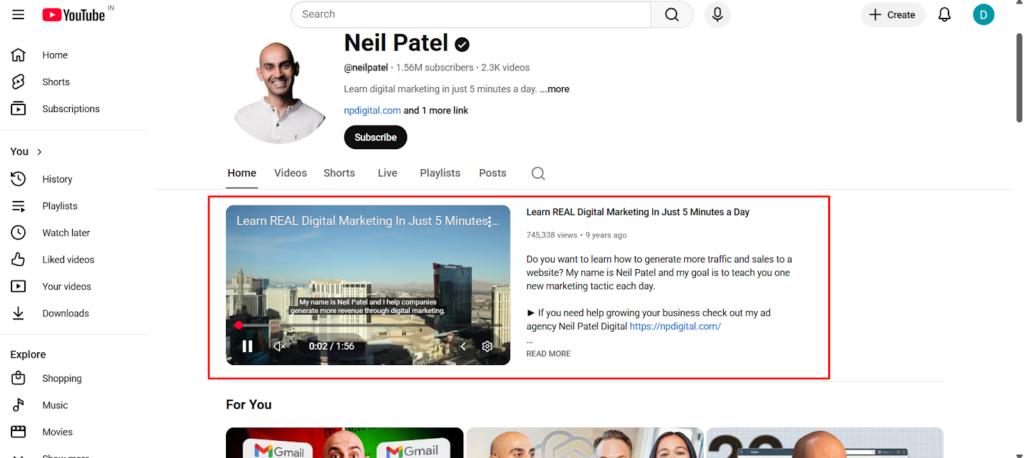Open the notifications bell
Image resolution: width=1024 pixels, height=458 pixels.
(944, 14)
